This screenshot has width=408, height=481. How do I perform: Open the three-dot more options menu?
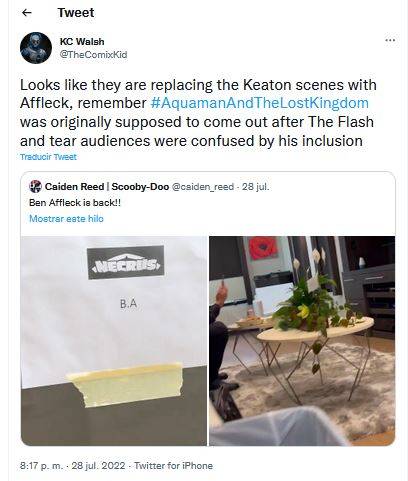coord(390,40)
